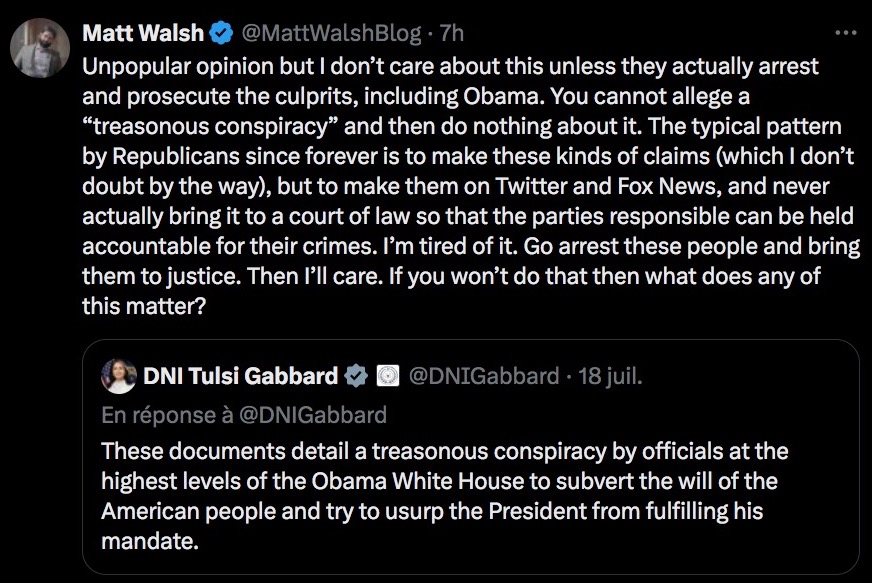Open @DNIGabbard mention in reply line
Image resolution: width=872 pixels, height=583 pixels.
[x=313, y=415]
